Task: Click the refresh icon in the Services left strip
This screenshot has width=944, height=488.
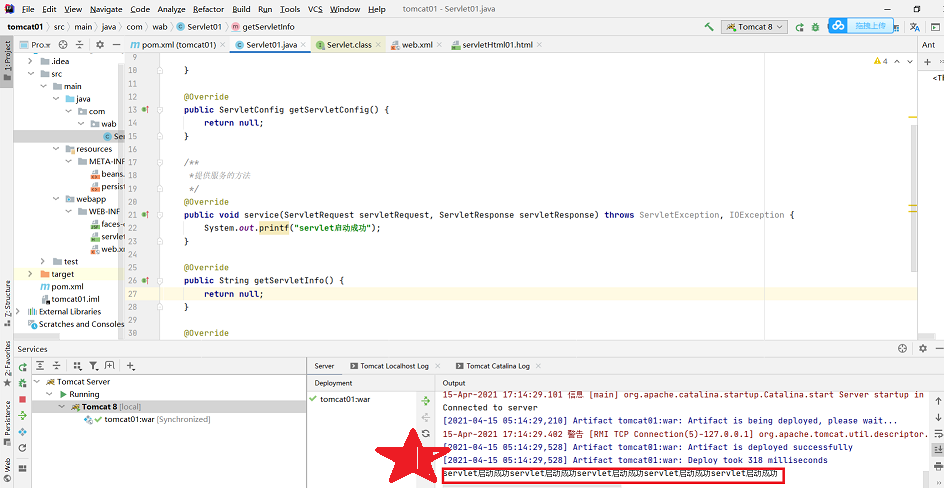Action: pos(22,448)
